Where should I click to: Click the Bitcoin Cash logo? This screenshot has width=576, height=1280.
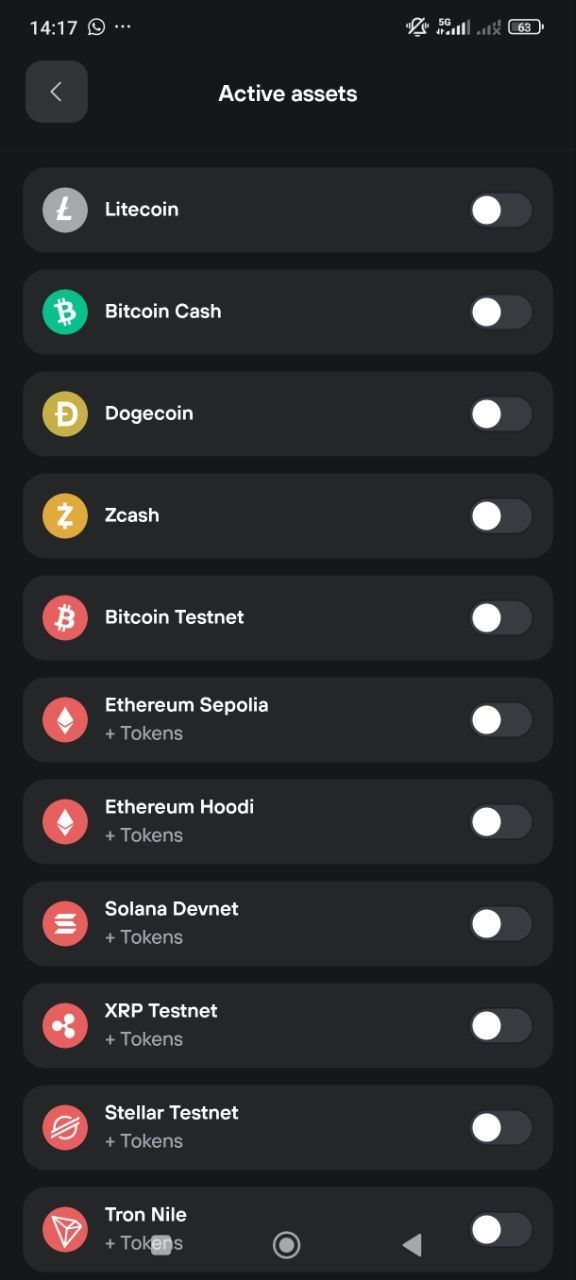[64, 311]
